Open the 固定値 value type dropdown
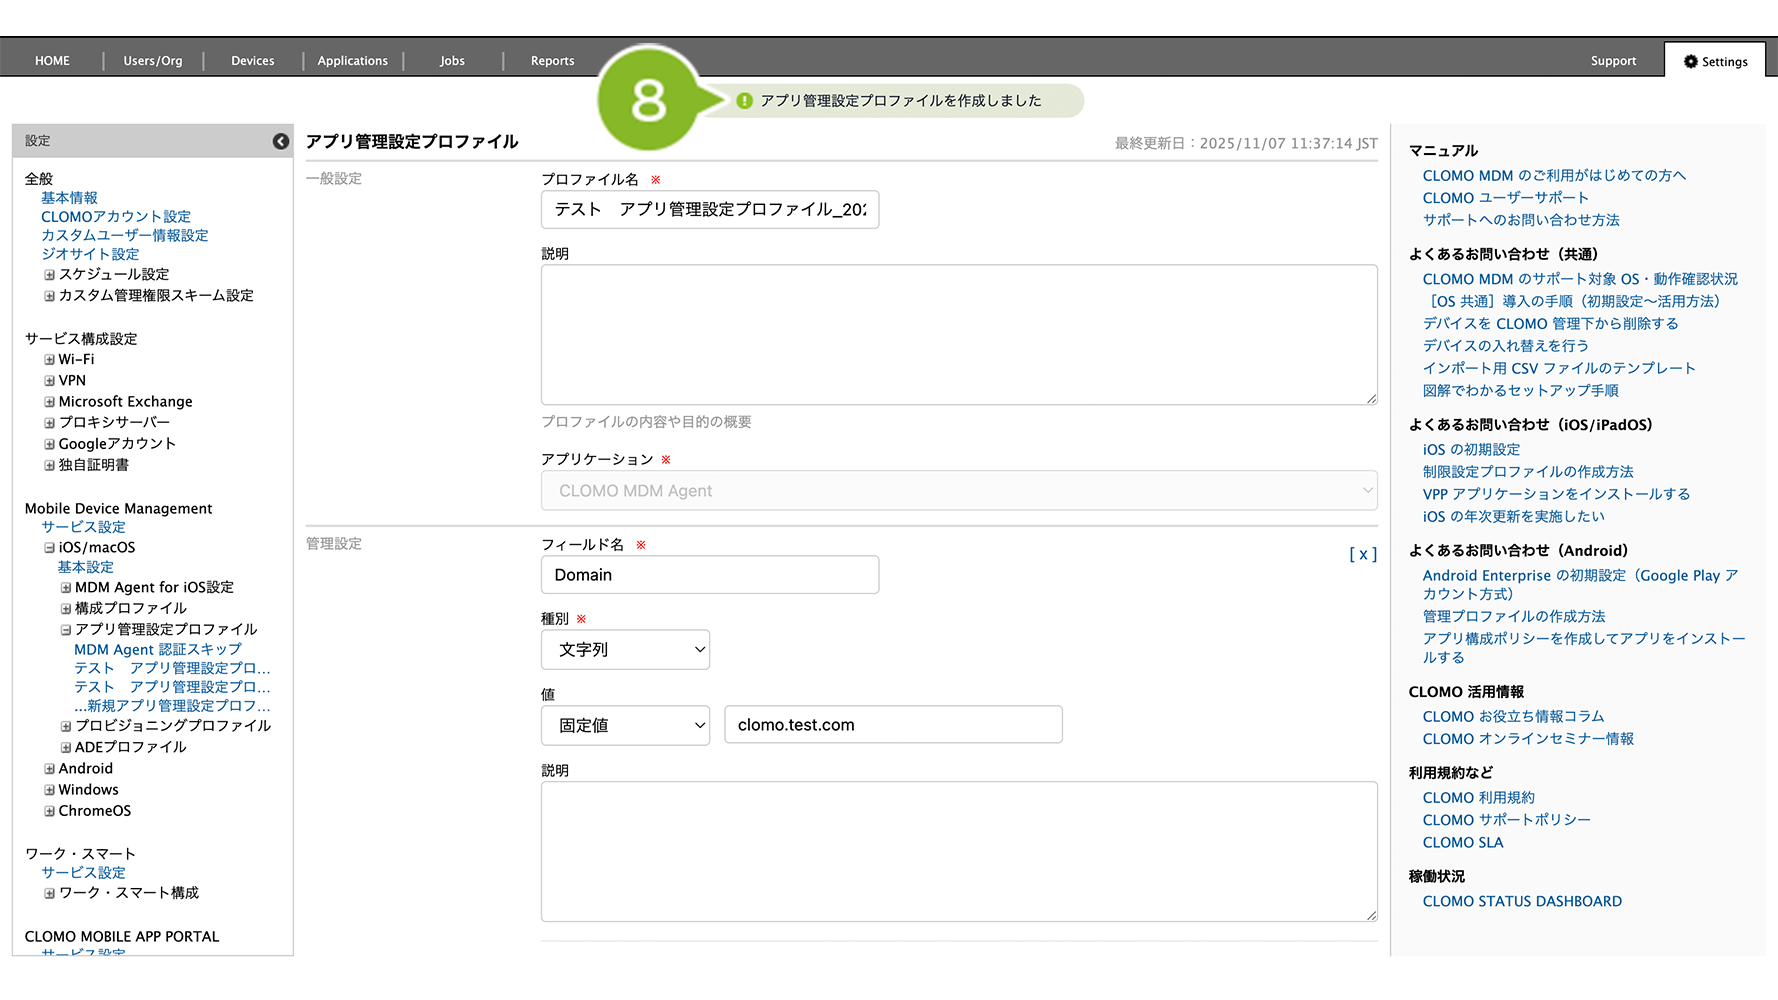 tap(625, 725)
